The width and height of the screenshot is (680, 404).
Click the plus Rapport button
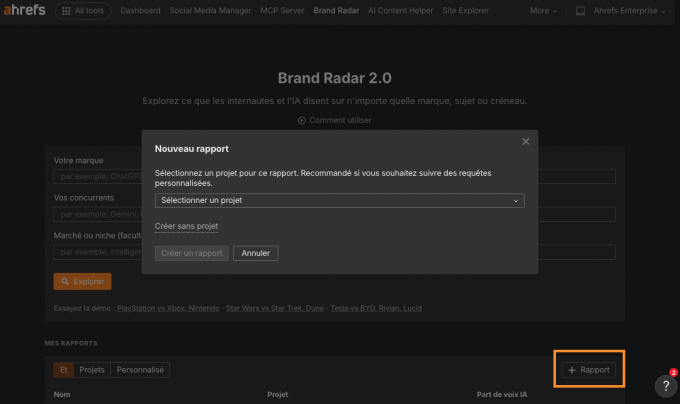589,370
